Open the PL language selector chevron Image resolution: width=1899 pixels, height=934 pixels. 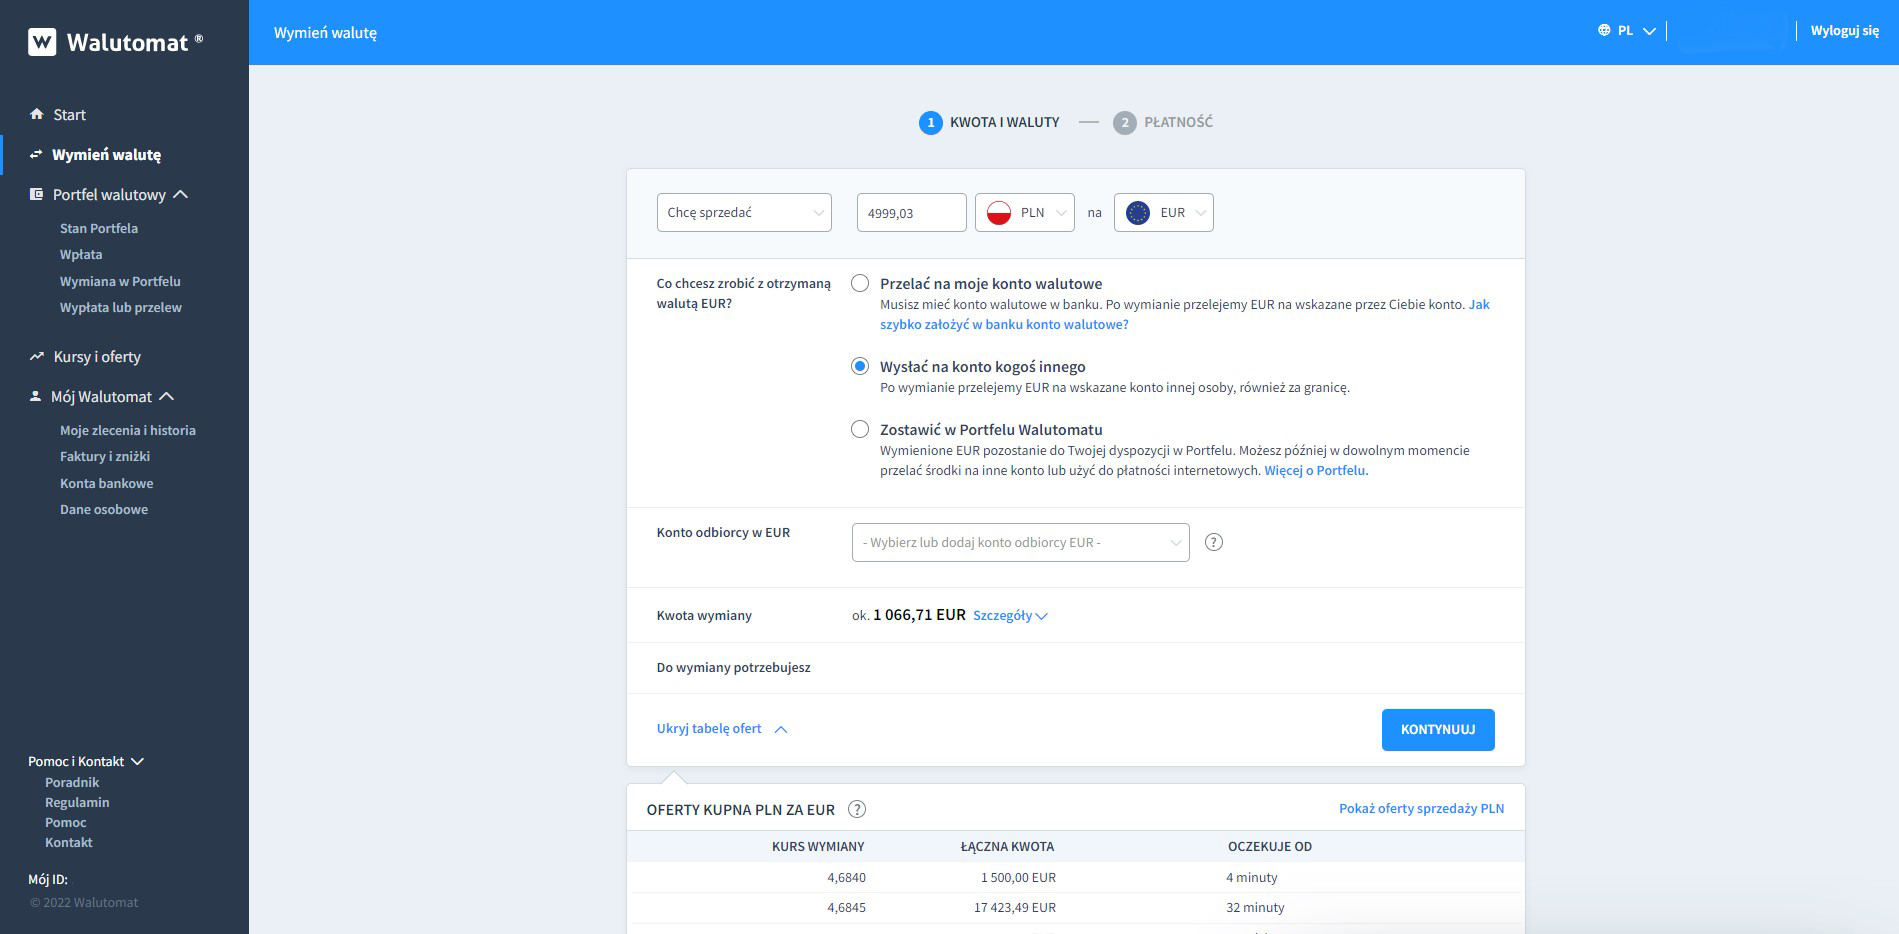[1649, 31]
